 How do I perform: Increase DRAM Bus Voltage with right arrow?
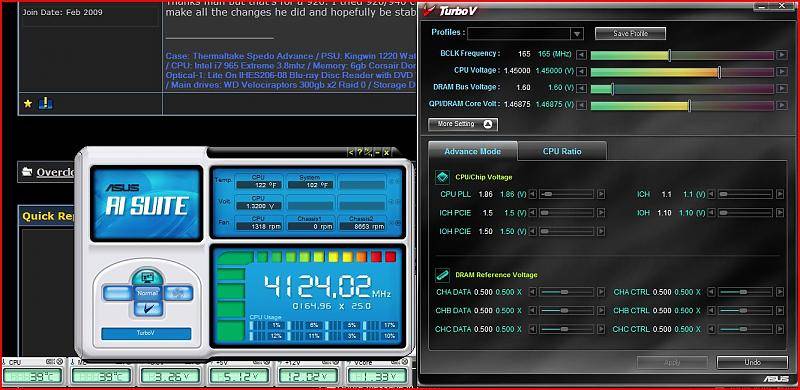click(x=781, y=88)
